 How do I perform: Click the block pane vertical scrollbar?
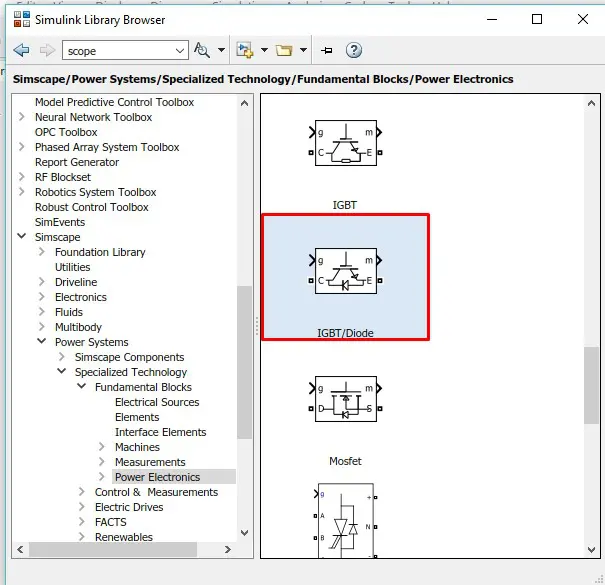tap(591, 385)
